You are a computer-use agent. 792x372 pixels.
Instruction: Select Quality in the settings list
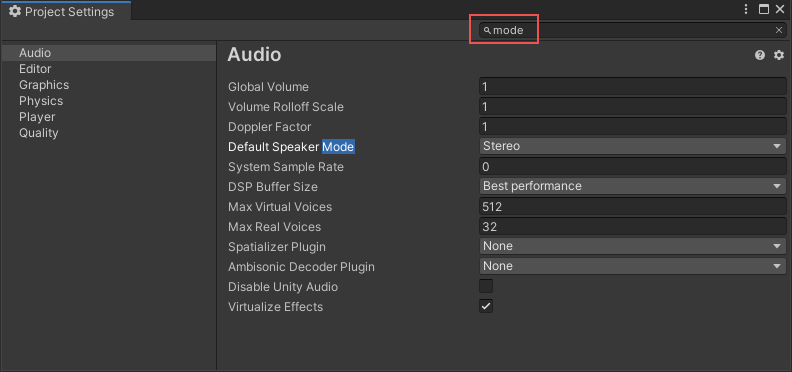coord(109,133)
